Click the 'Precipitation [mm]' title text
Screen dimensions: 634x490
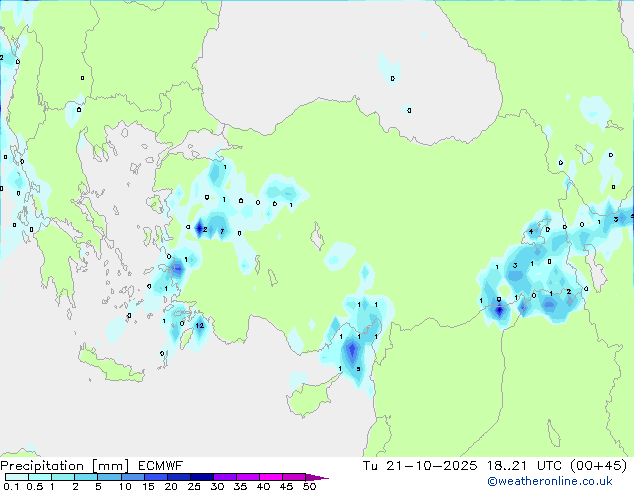(65, 466)
